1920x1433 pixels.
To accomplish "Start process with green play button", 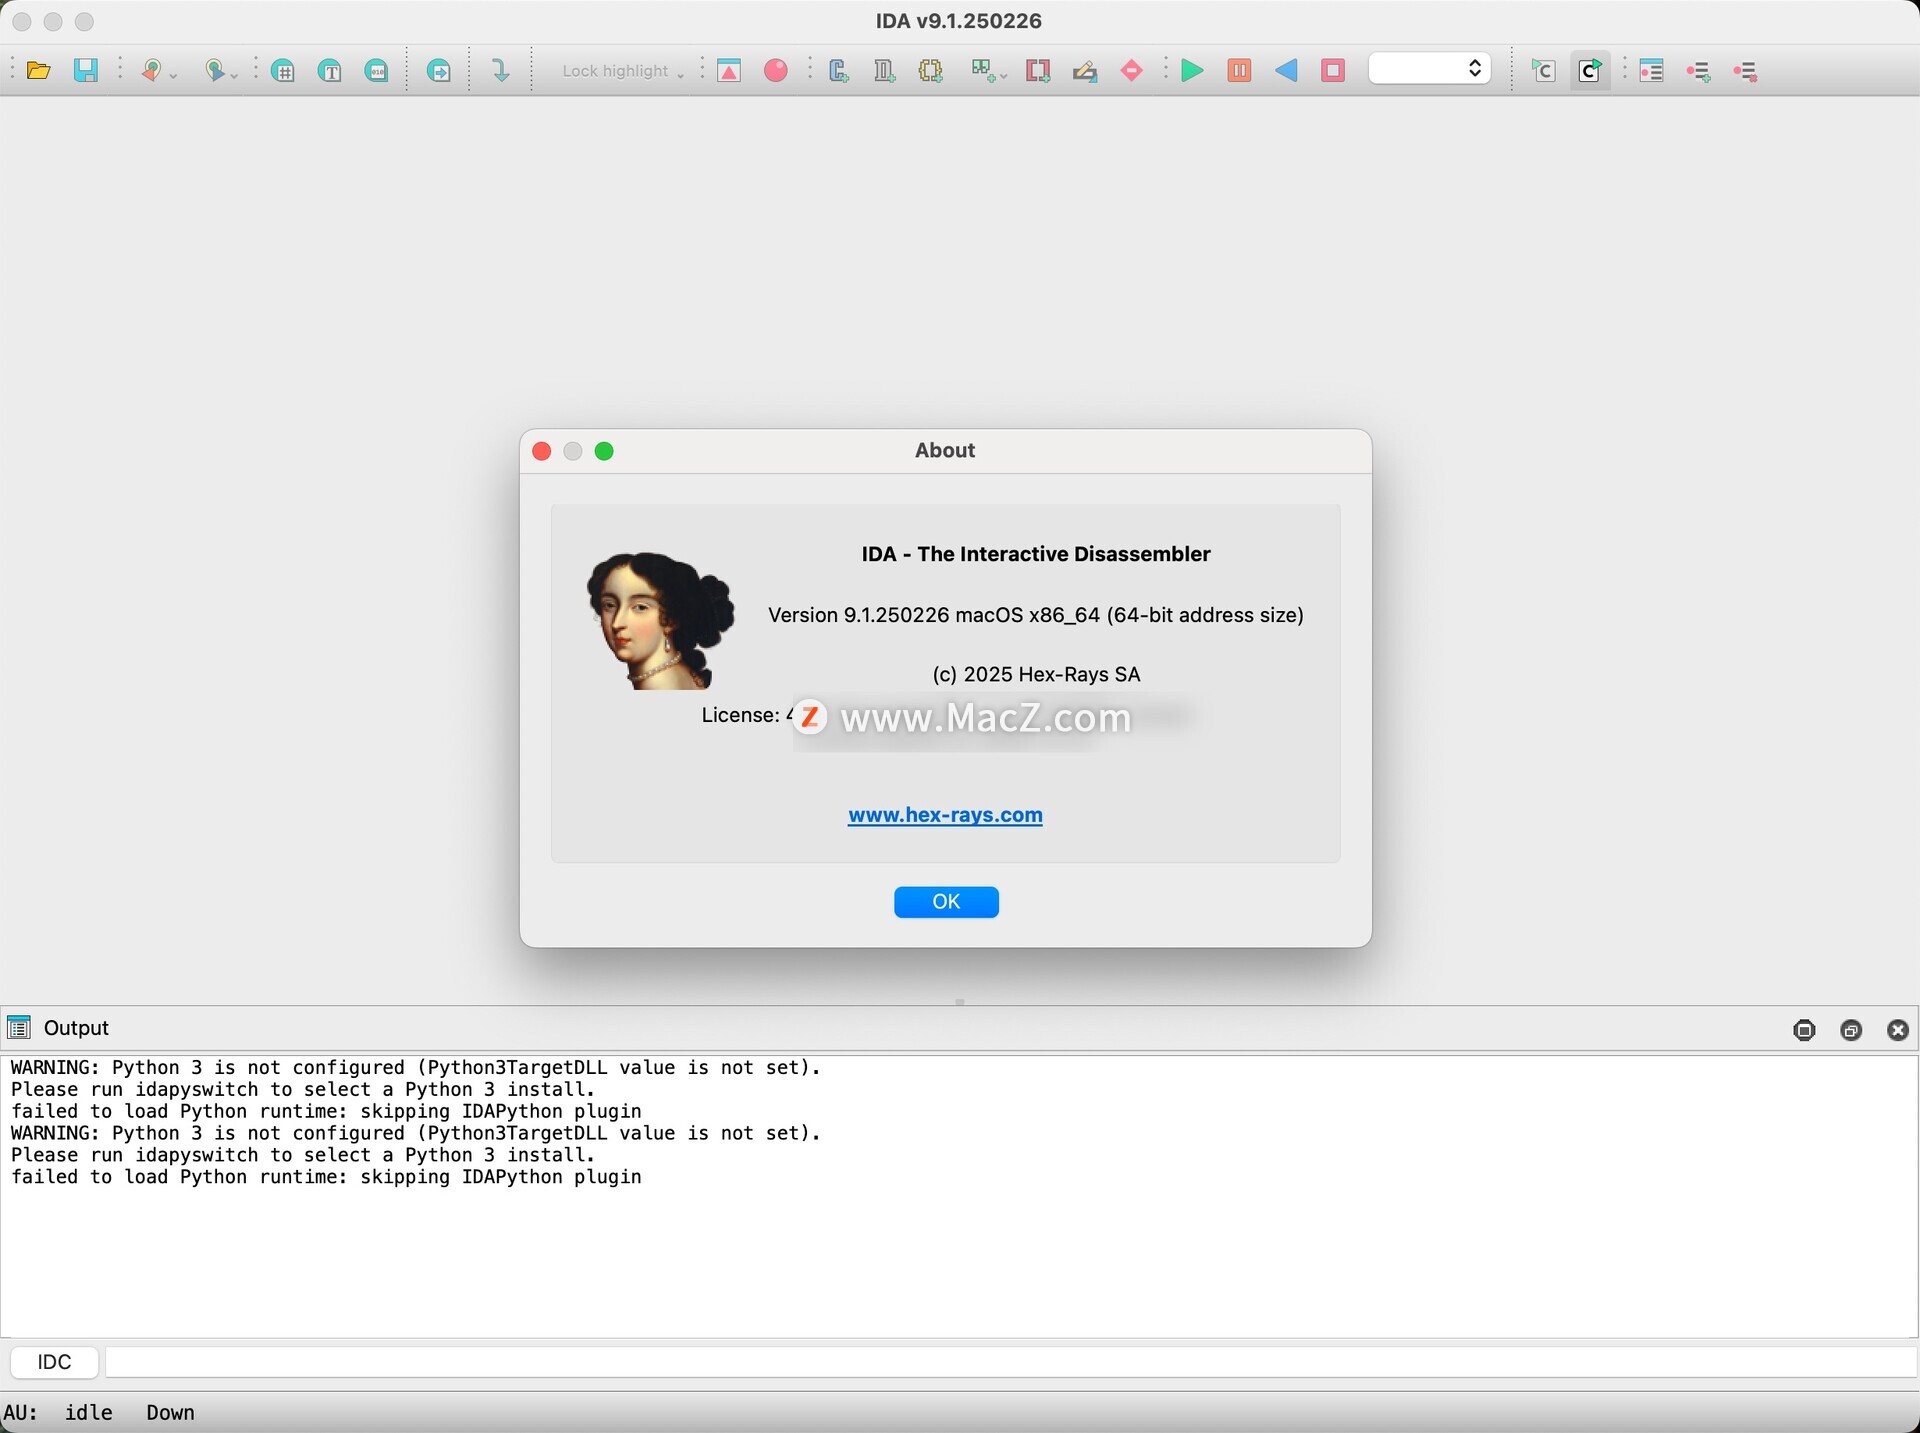I will [x=1192, y=71].
